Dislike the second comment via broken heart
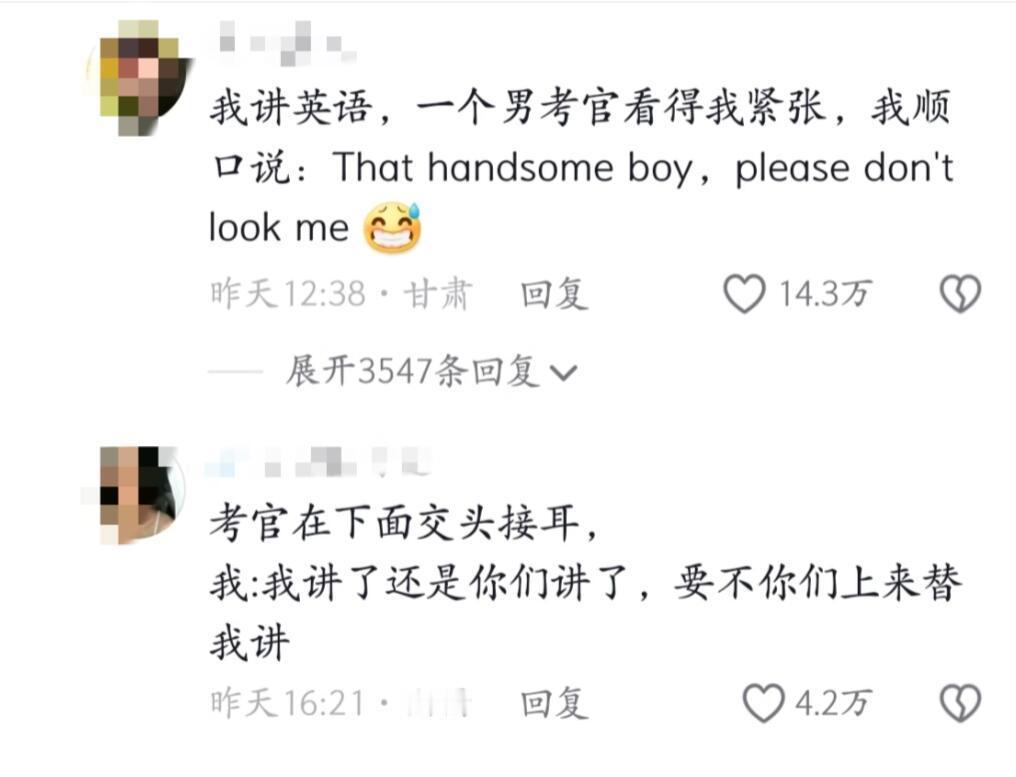Viewport: 1016px width, 777px height. [x=960, y=703]
